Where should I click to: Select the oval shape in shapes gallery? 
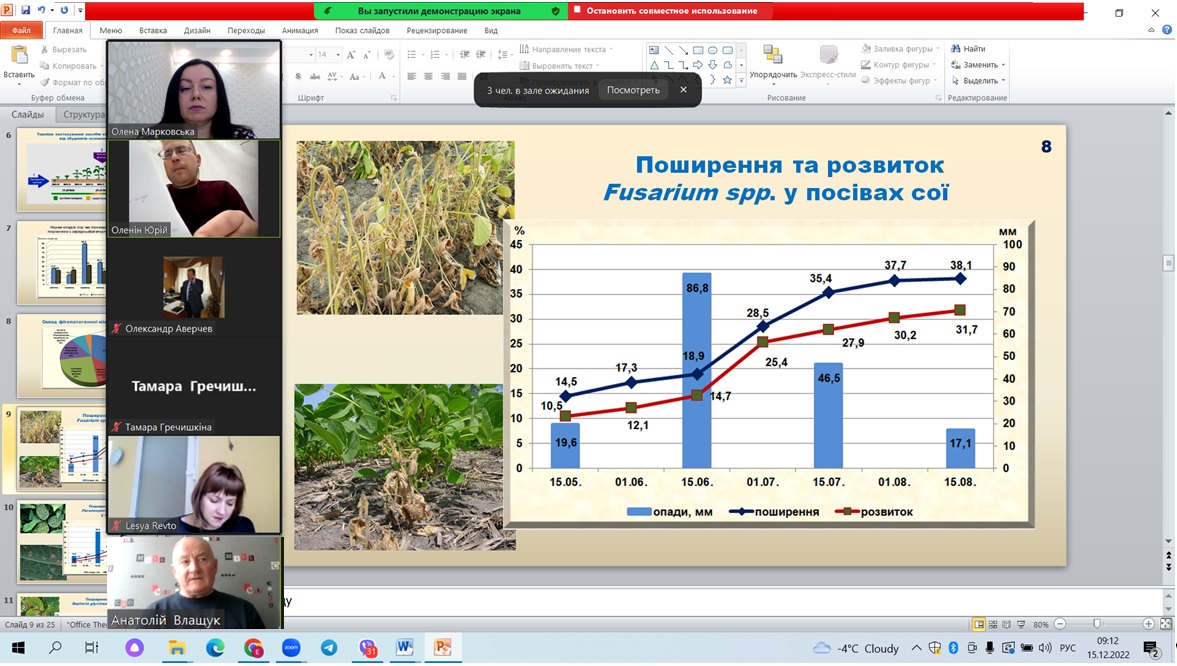click(712, 50)
